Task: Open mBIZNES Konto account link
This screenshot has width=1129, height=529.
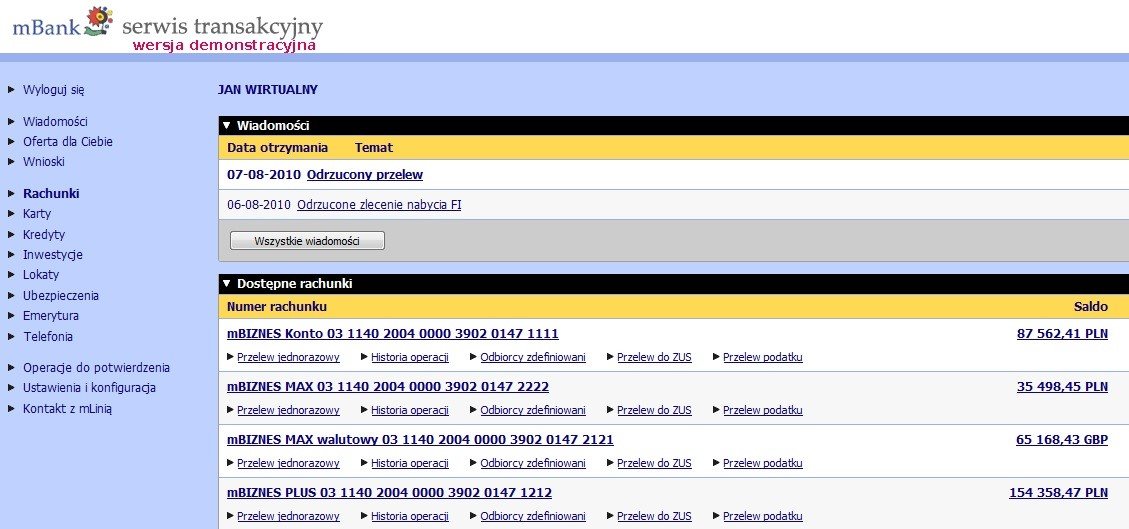Action: (x=392, y=334)
